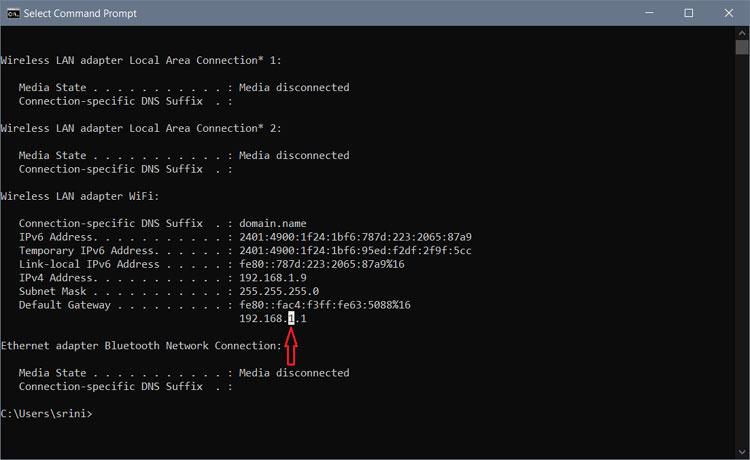The image size is (750, 460).
Task: Maximize the Command Prompt window
Action: [x=689, y=13]
